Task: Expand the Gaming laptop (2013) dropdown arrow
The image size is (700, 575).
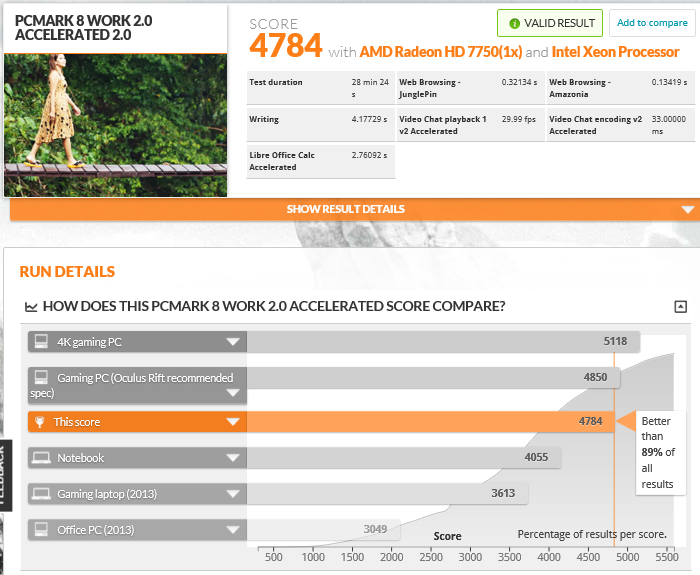Action: point(233,494)
